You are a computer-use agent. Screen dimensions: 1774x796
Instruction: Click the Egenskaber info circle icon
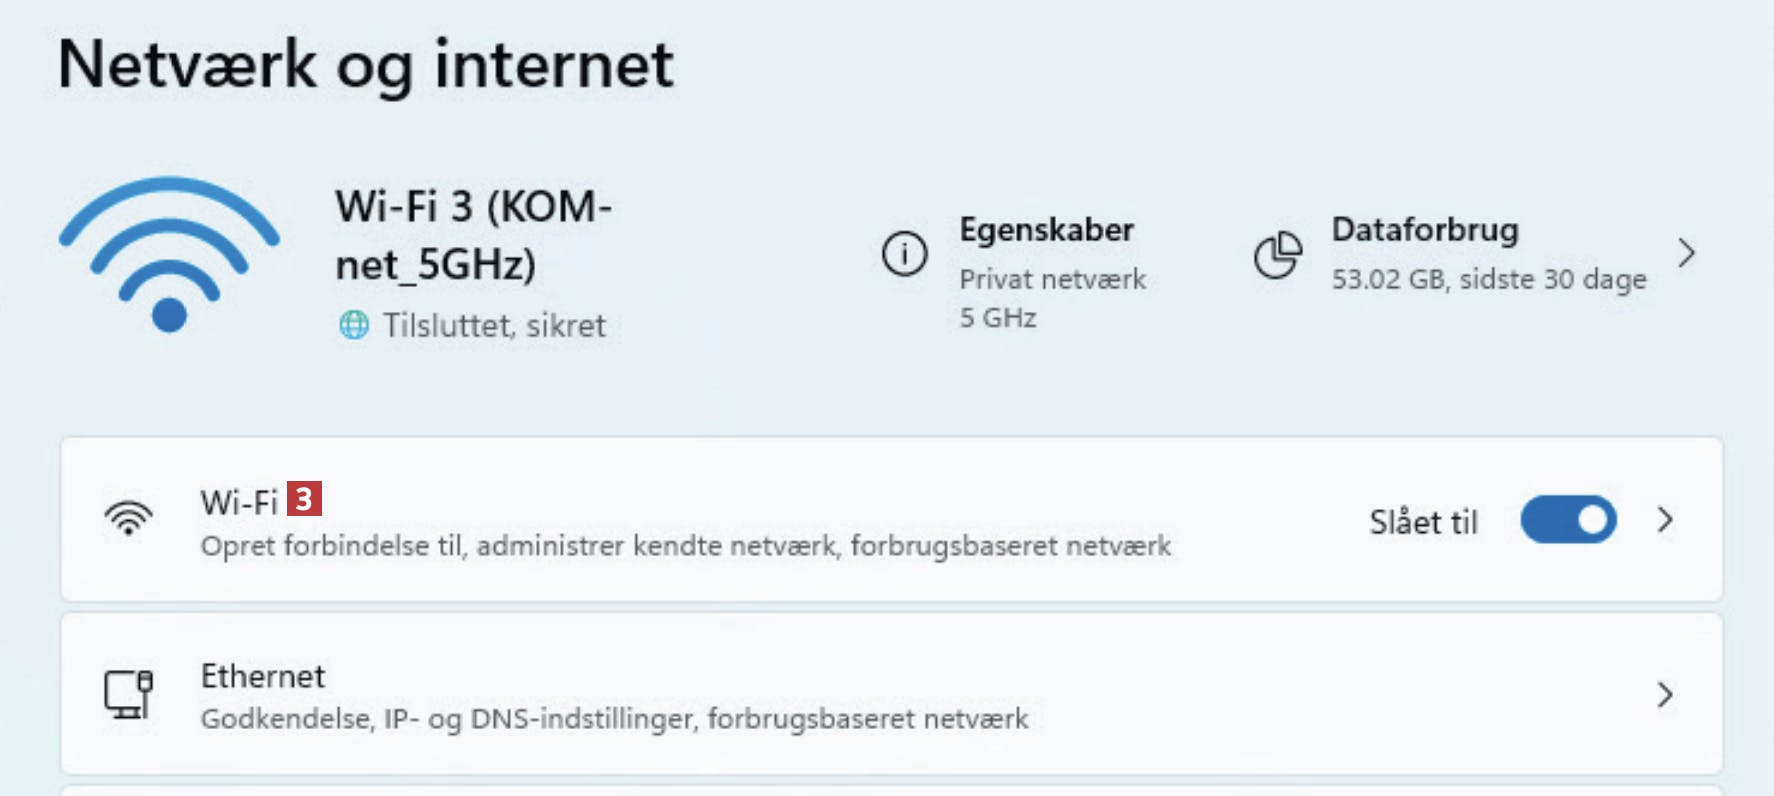(904, 253)
